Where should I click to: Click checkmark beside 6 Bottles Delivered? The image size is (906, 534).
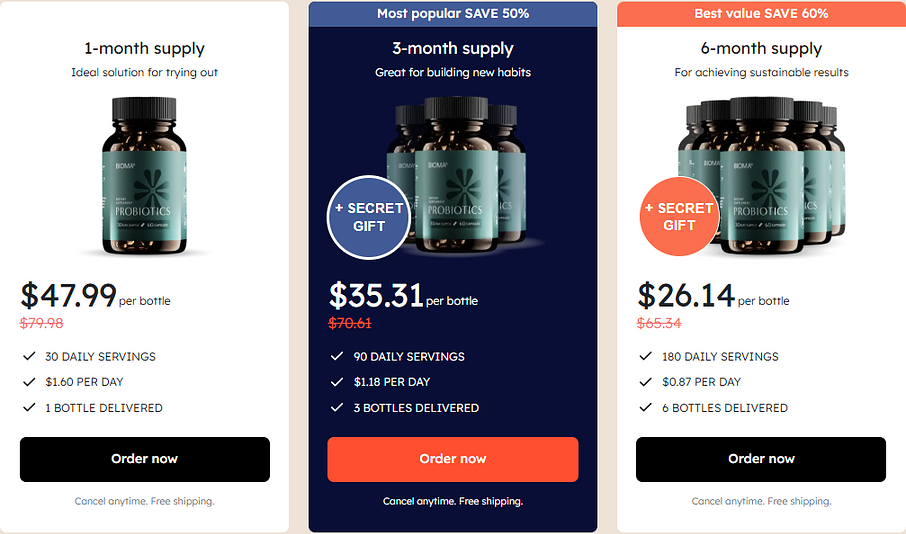(645, 408)
